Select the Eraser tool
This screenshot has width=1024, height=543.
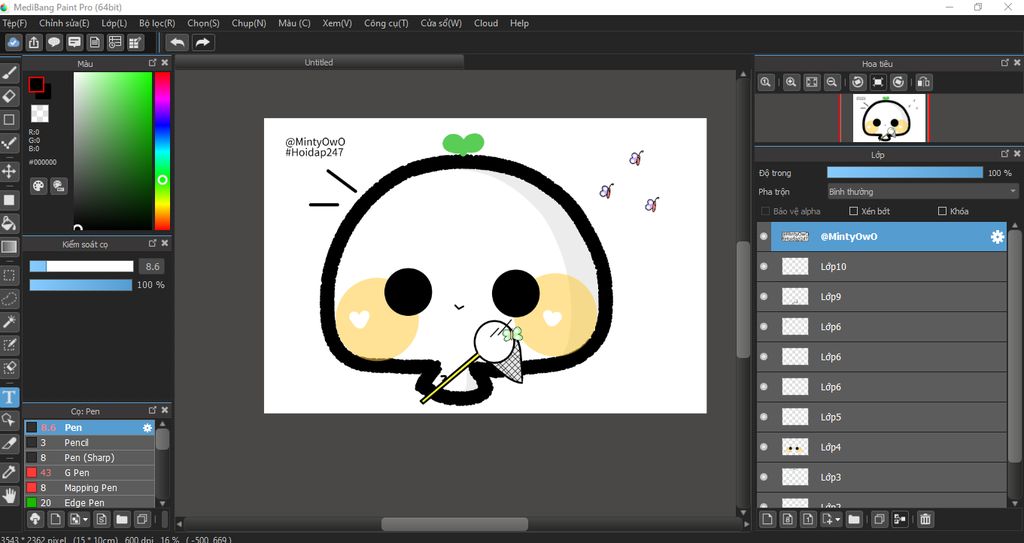(x=9, y=96)
